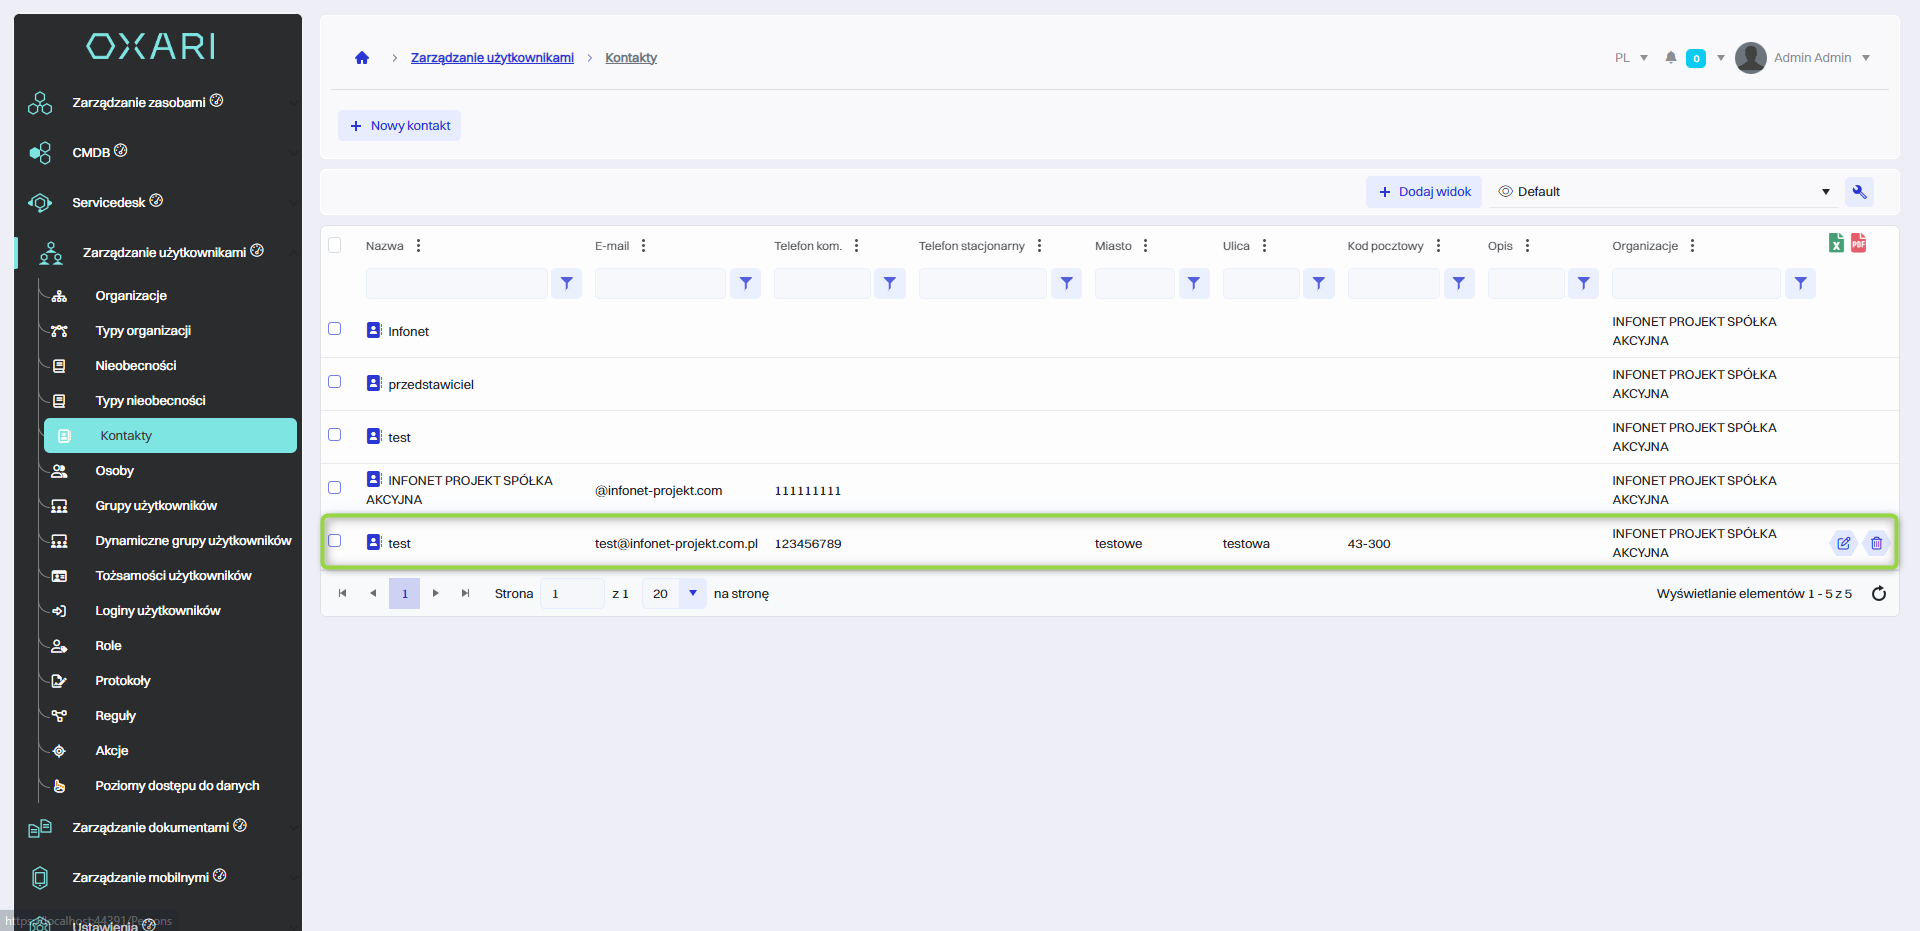Go to Grupy użytkowników menu item

pyautogui.click(x=156, y=506)
